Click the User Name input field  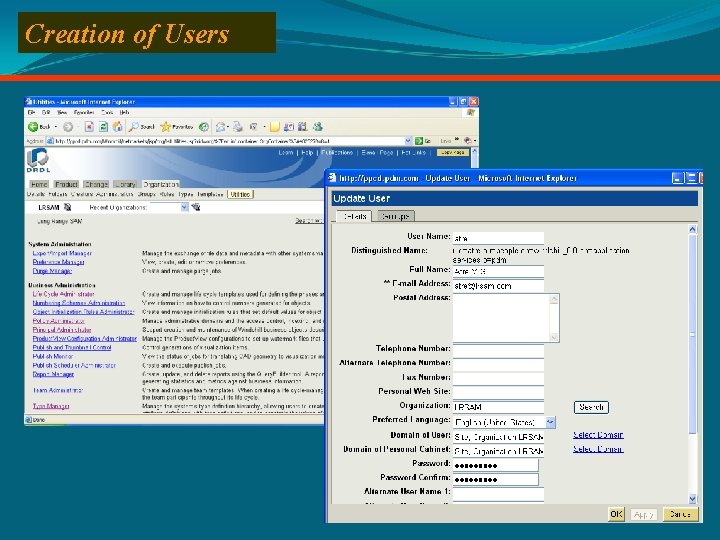click(498, 238)
